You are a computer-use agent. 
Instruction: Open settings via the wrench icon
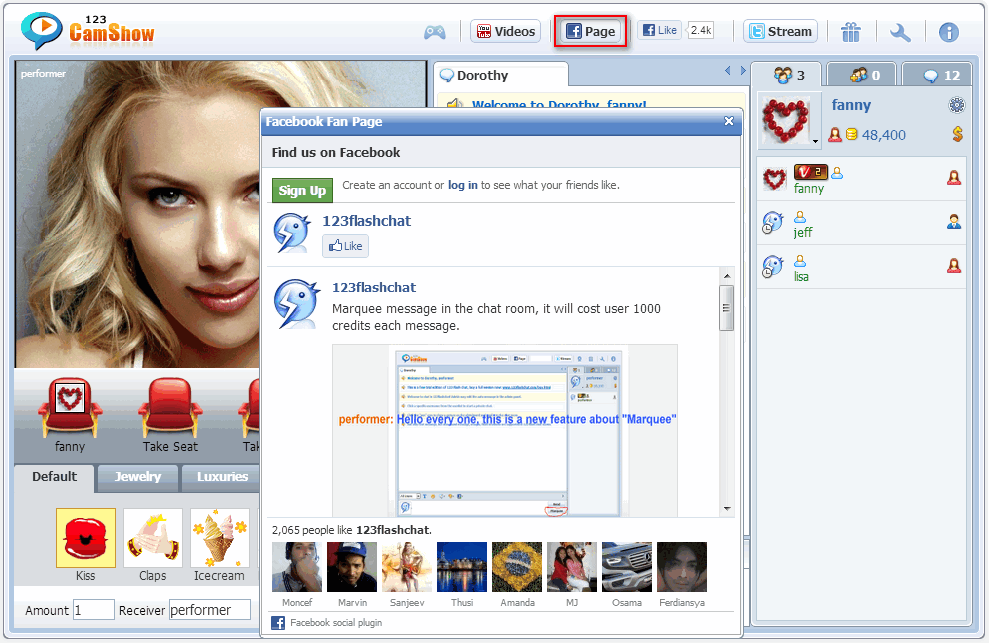900,32
